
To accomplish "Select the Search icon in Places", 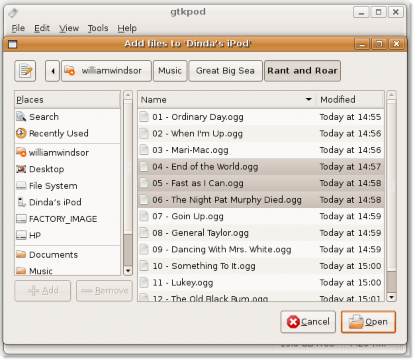I will [x=21, y=117].
